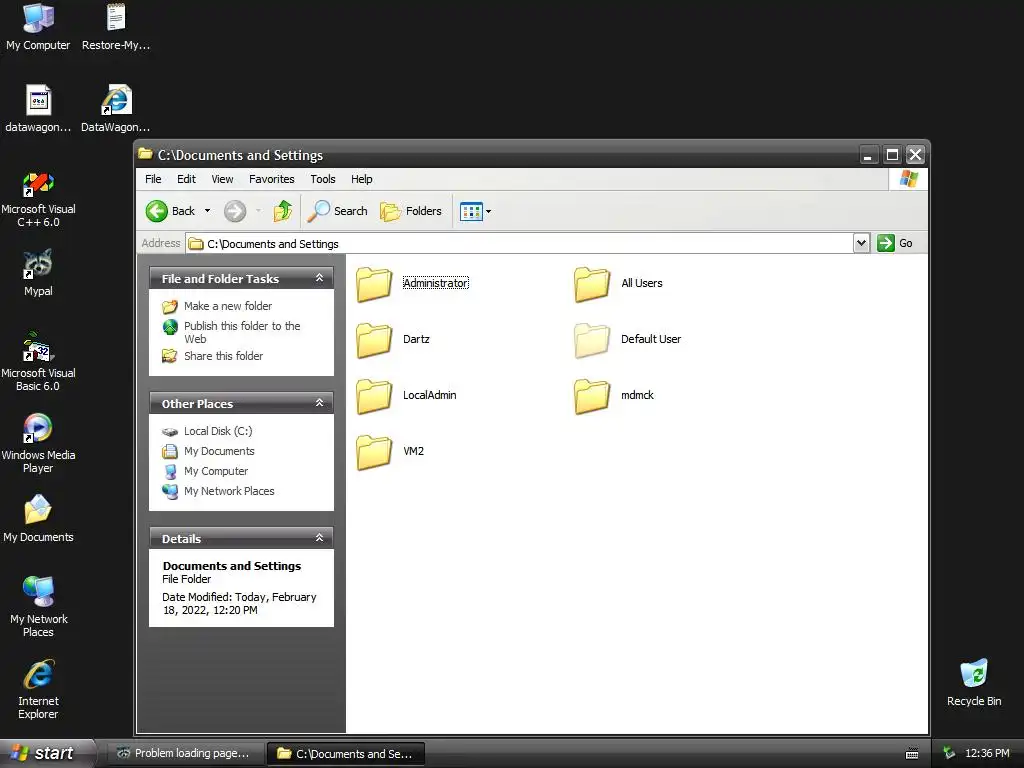The height and width of the screenshot is (768, 1024).
Task: Select the VM2 folder icon
Action: (x=374, y=453)
